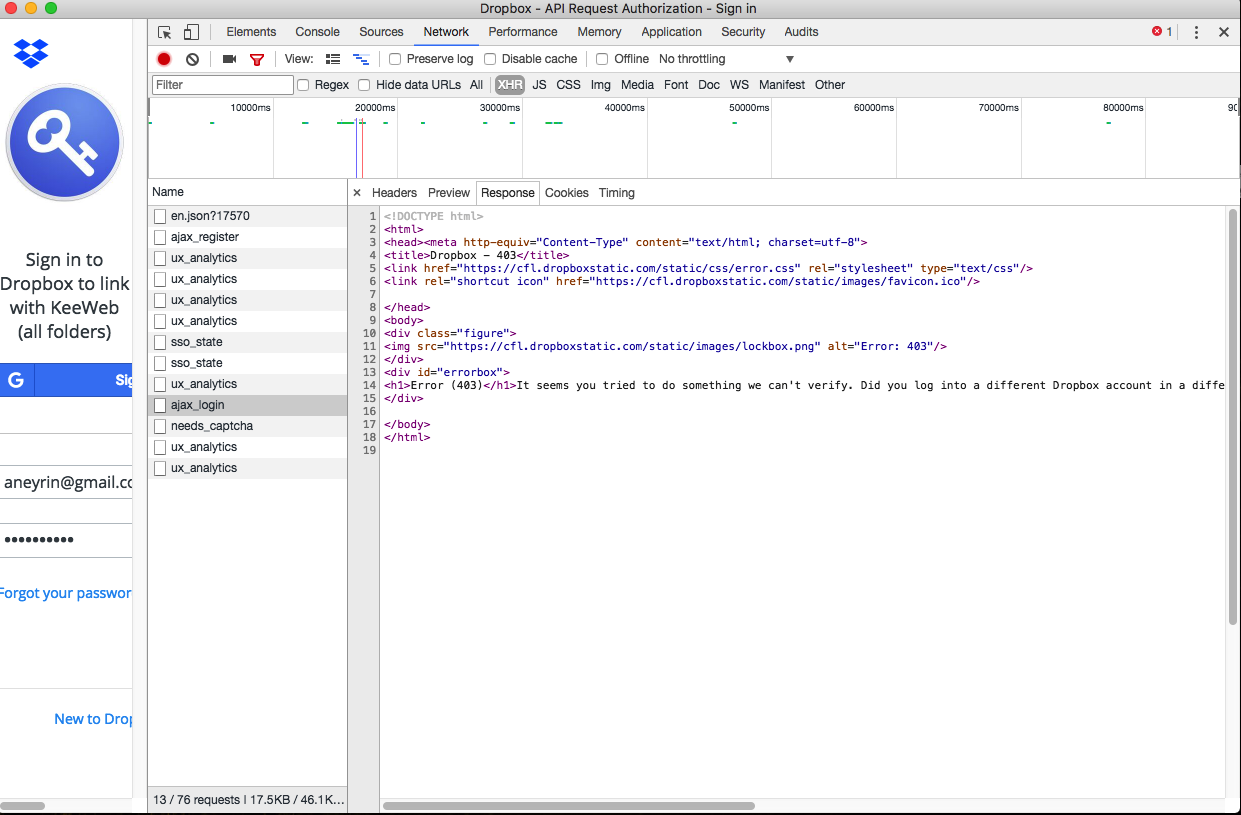The height and width of the screenshot is (815, 1241).
Task: Select the first sso_state request
Action: point(247,342)
